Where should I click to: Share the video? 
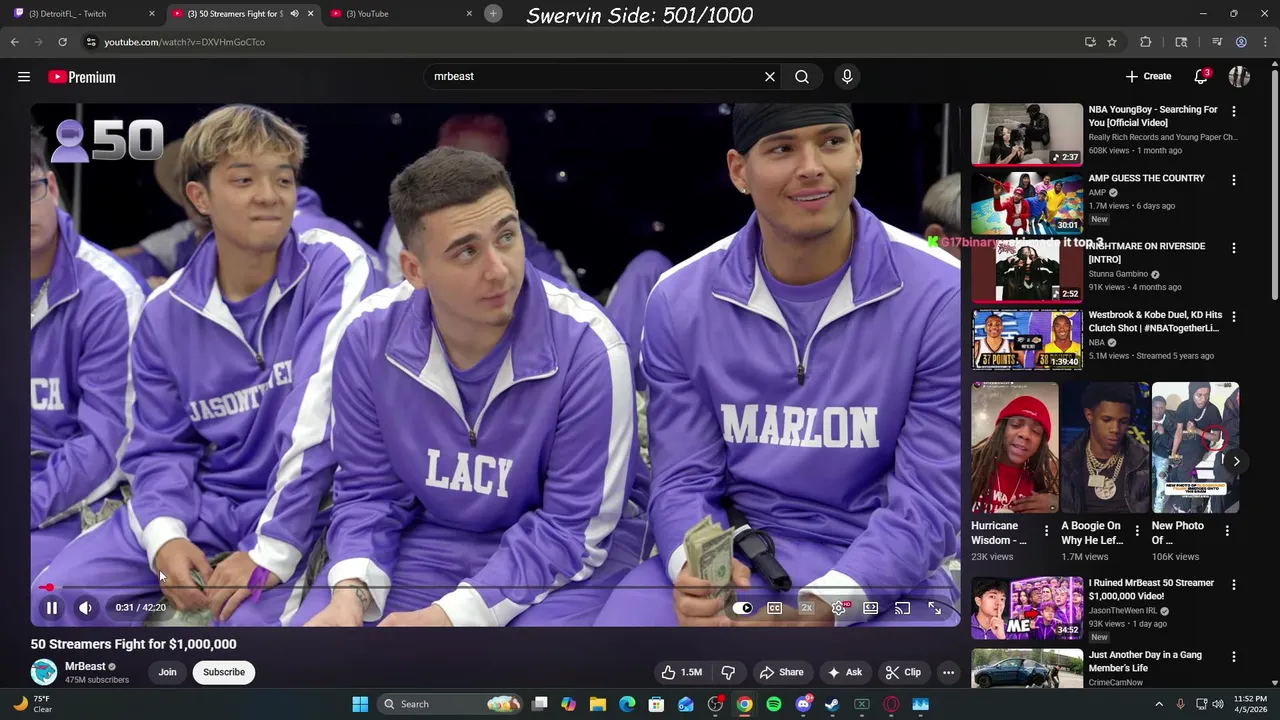pyautogui.click(x=781, y=672)
